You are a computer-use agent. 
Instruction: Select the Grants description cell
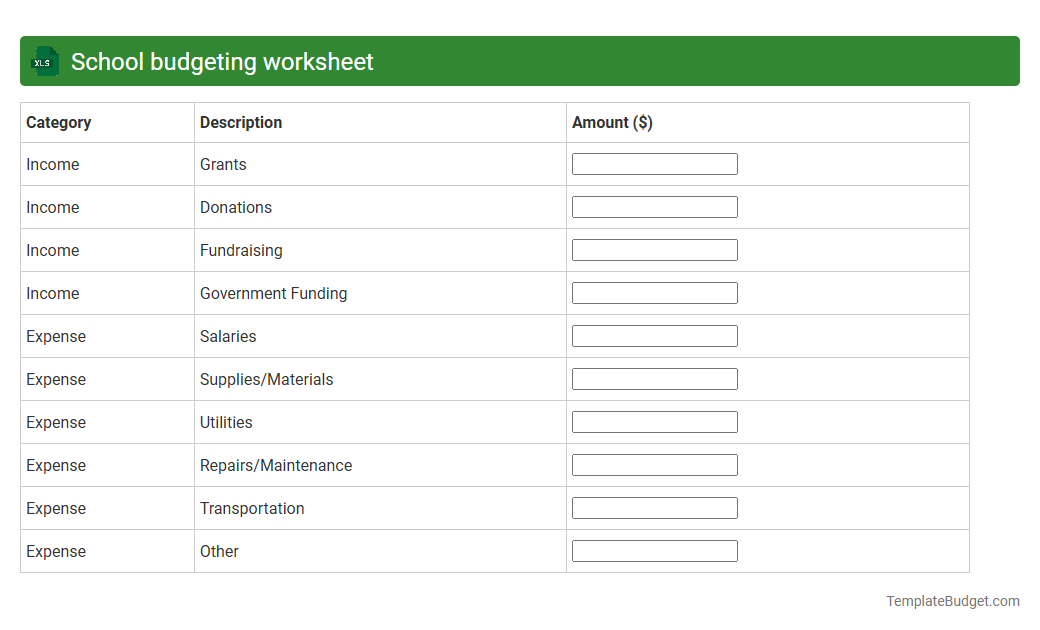224,164
